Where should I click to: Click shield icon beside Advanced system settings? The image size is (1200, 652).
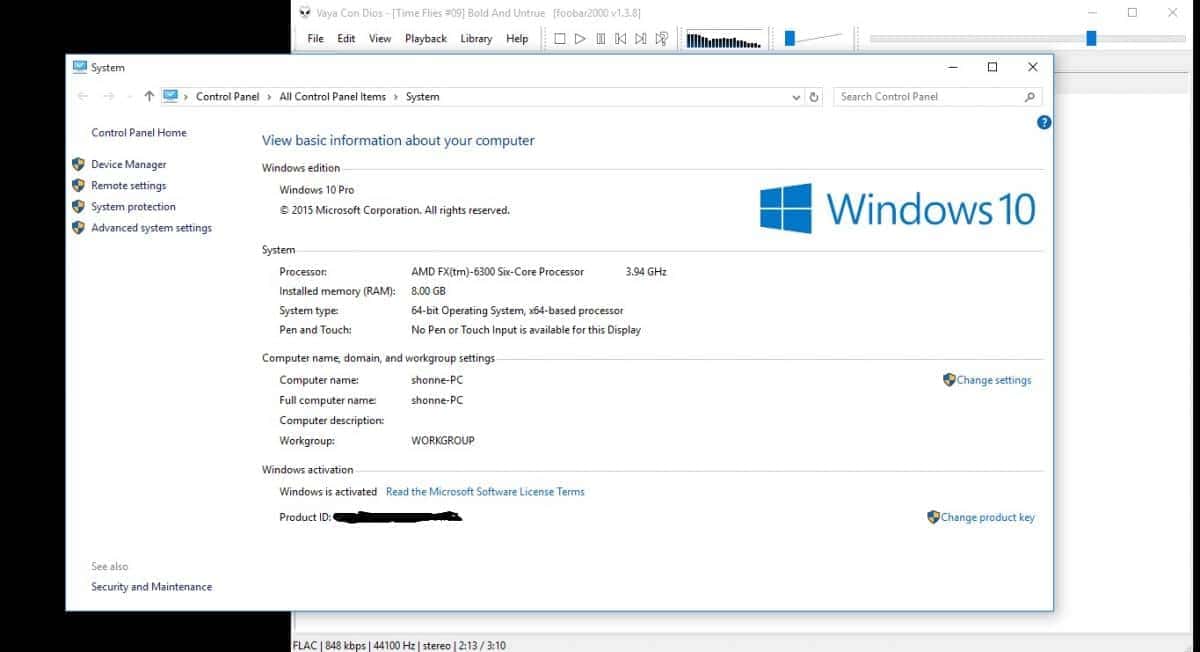click(x=78, y=227)
